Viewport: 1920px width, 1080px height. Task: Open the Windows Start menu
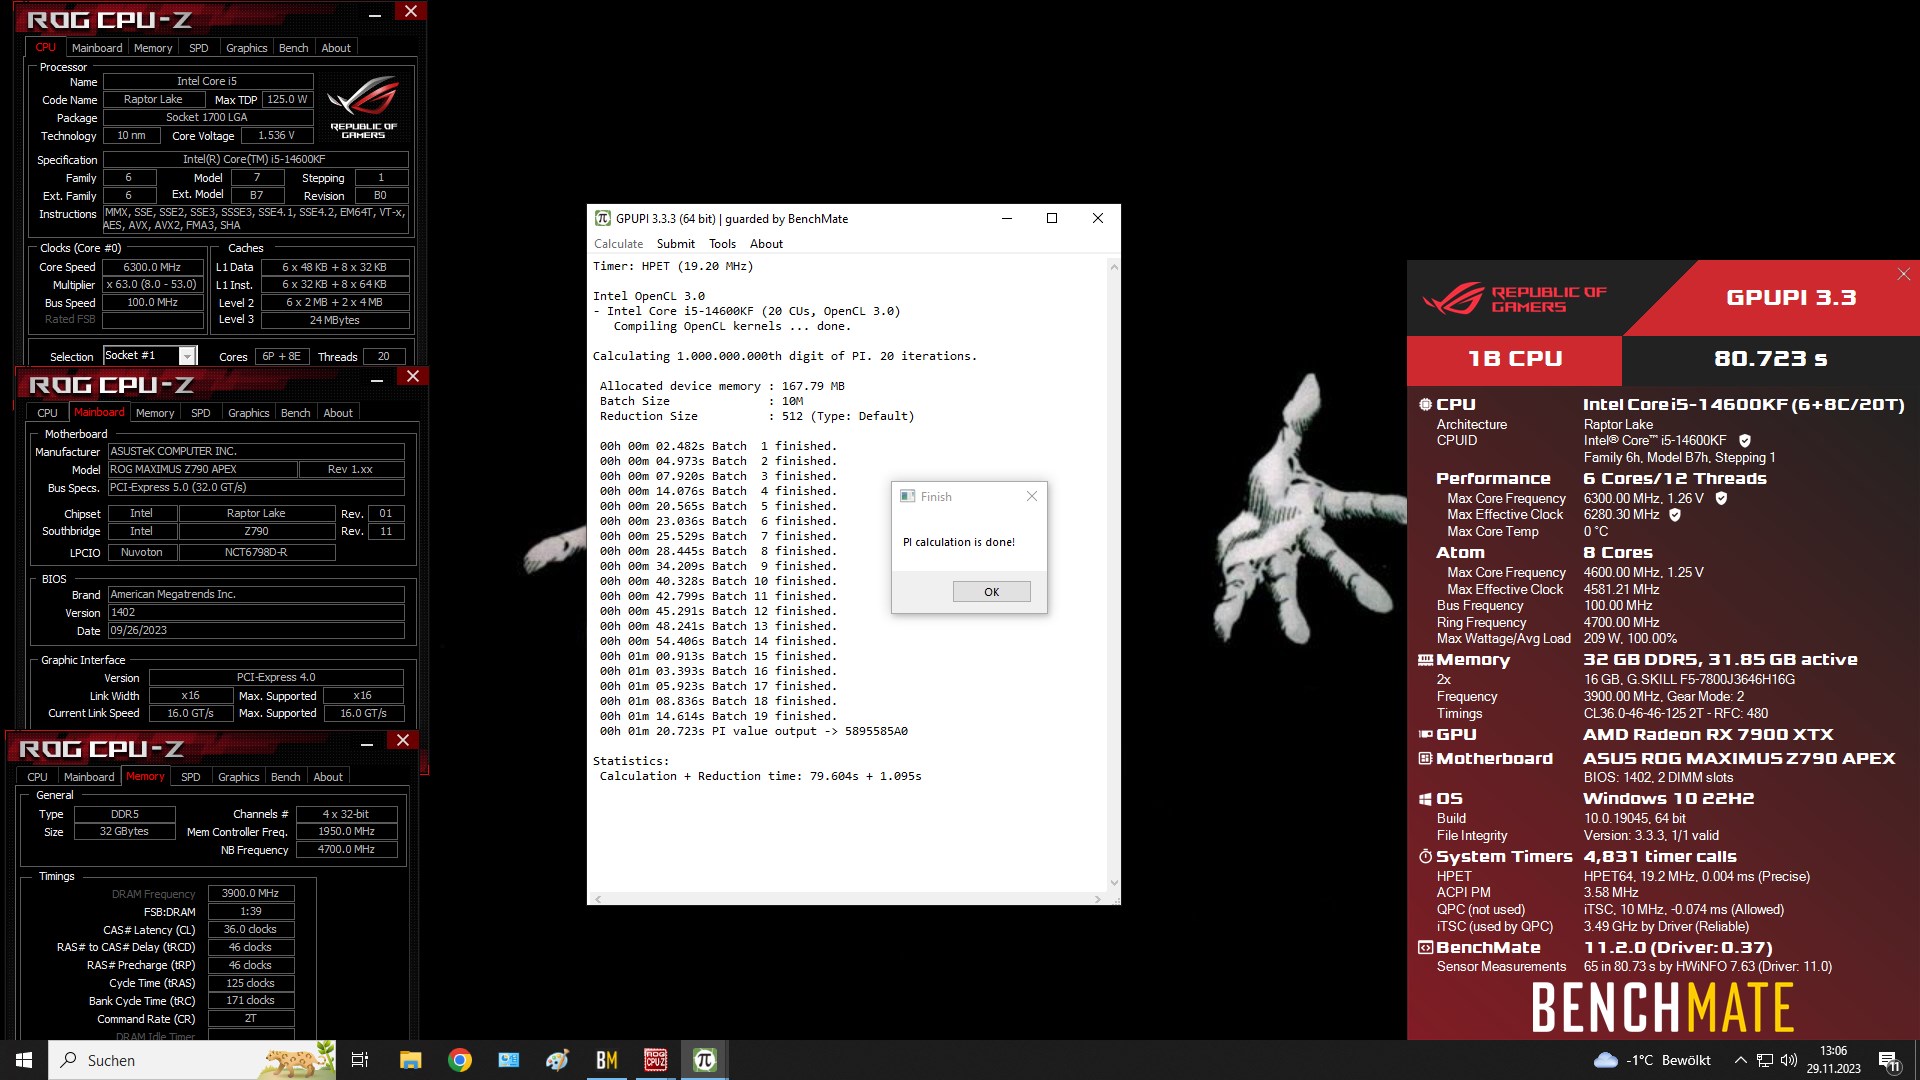pyautogui.click(x=24, y=1060)
